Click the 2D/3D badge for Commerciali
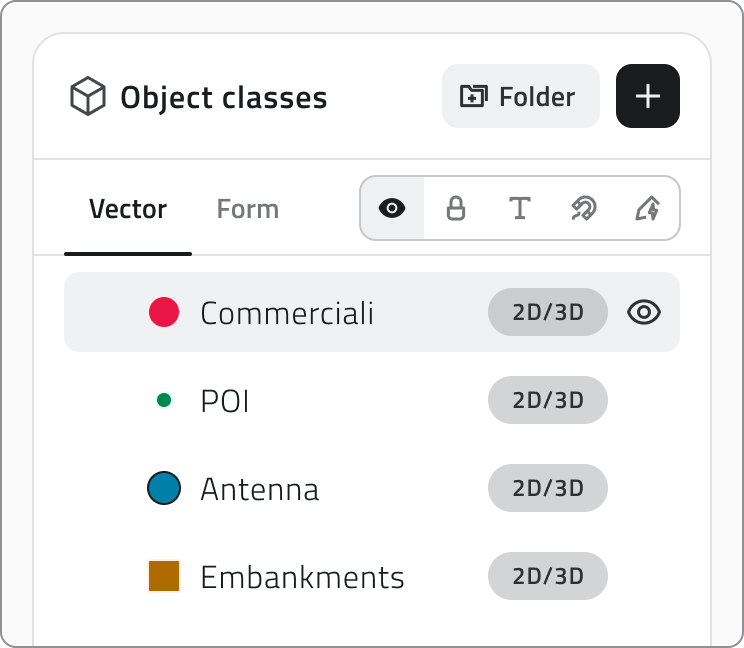The image size is (744, 648). tap(548, 312)
